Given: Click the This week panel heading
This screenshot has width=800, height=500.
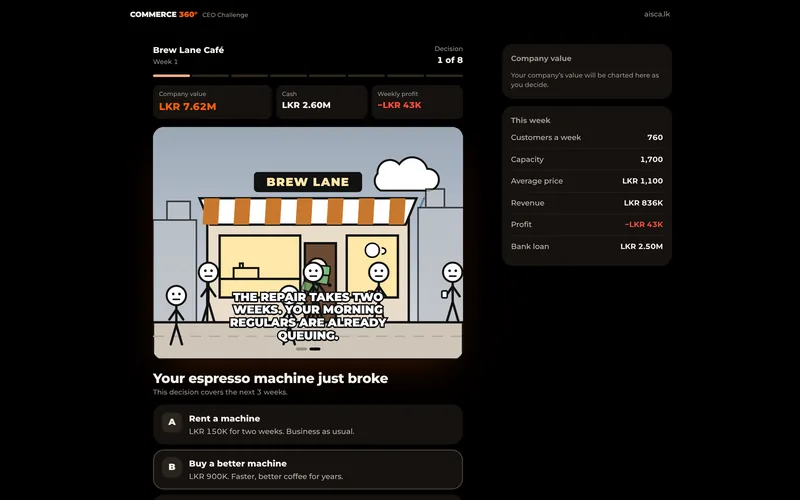Looking at the screenshot, I should [530, 120].
